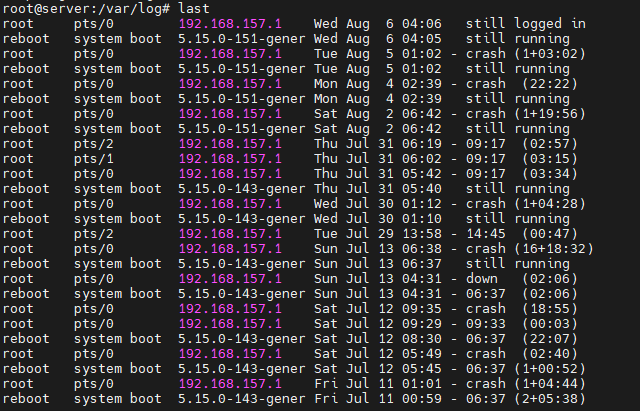Select 'Wed Jul 30 01:10' reboot timestamp
The height and width of the screenshot is (411, 640).
tap(378, 219)
